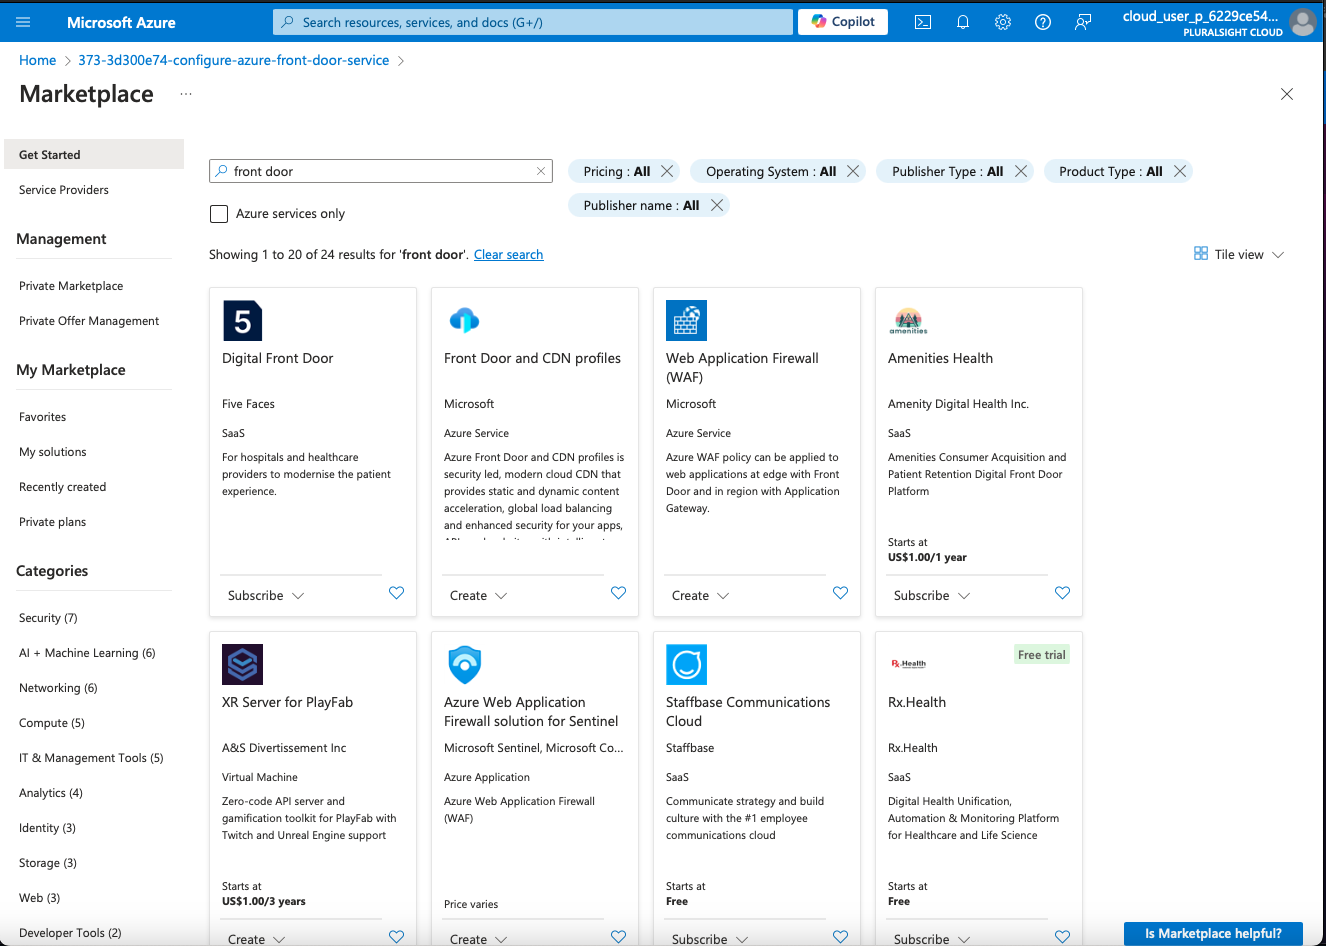Favorite the Digital Front Door offer
Viewport: 1326px width, 946px height.
[397, 593]
